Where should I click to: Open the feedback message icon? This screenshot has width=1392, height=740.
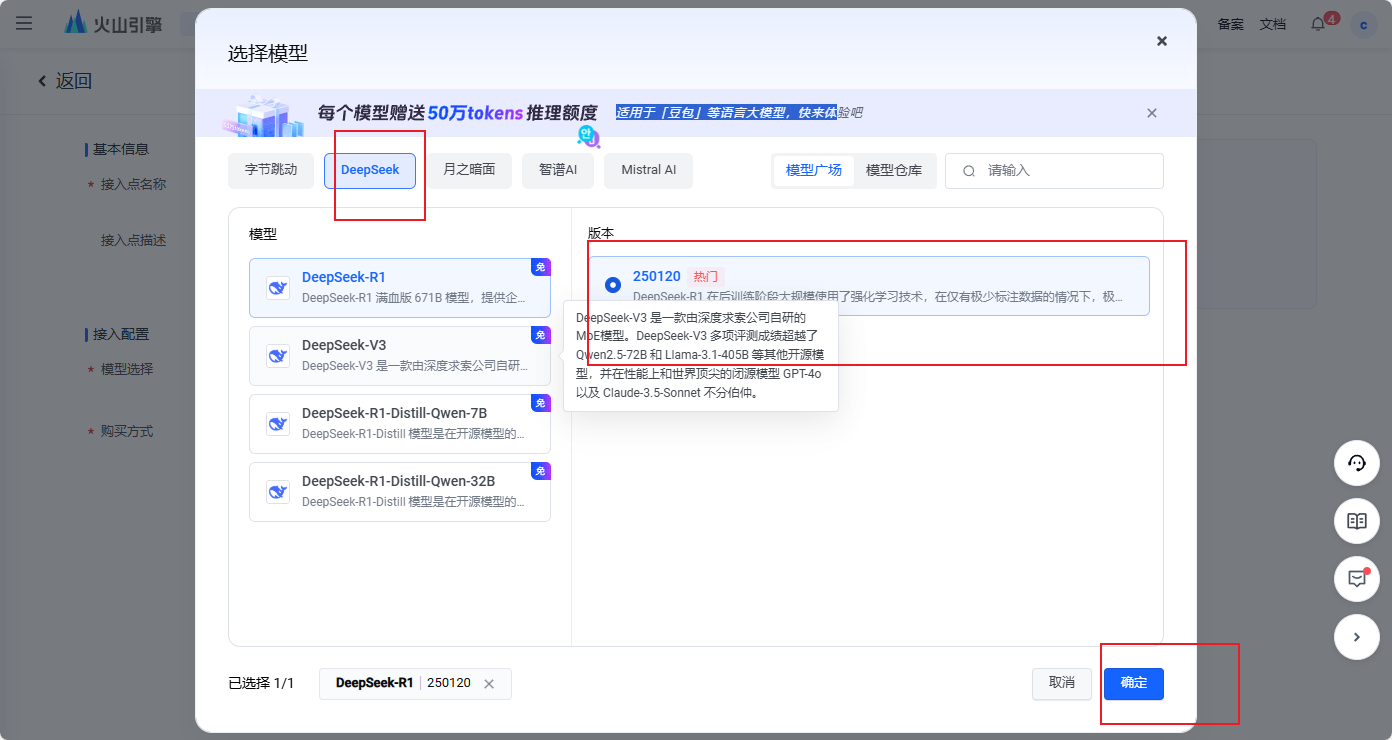click(1357, 579)
